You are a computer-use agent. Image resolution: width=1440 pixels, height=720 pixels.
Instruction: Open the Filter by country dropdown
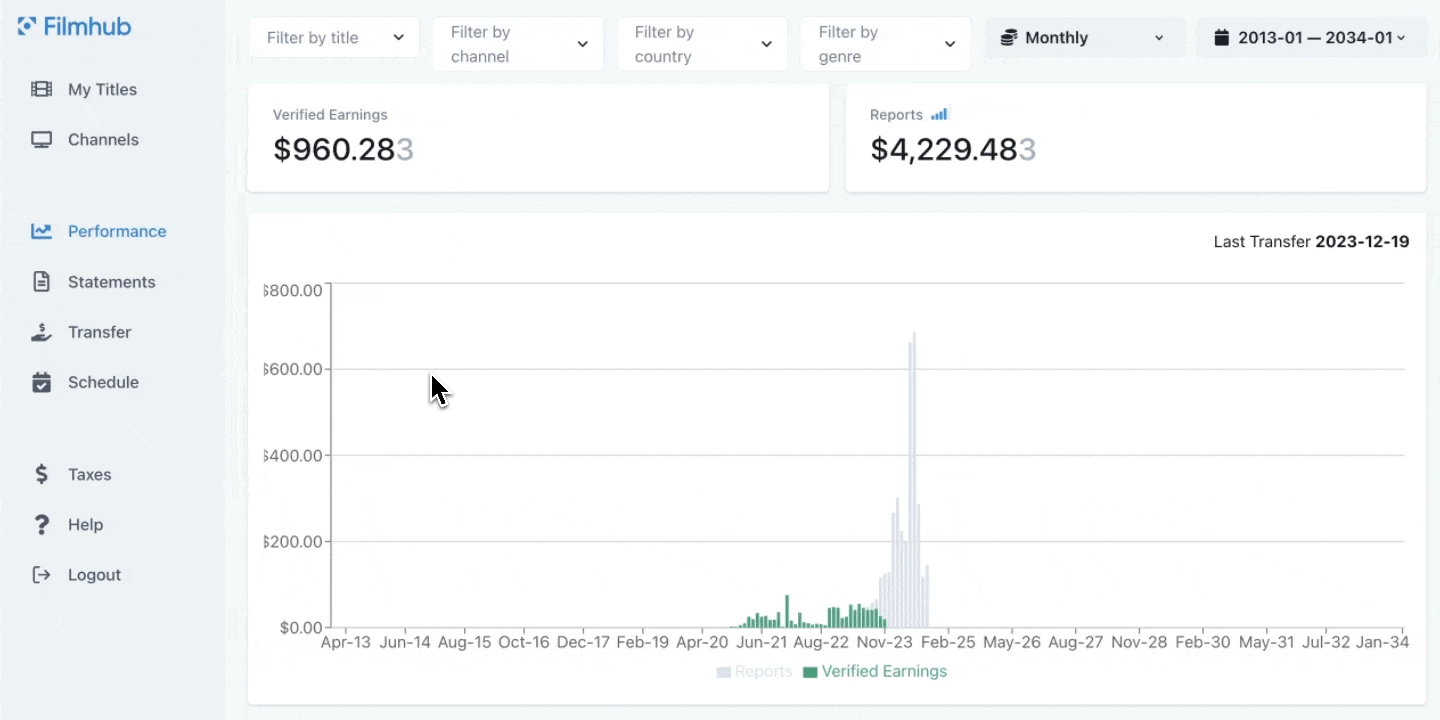tap(702, 44)
